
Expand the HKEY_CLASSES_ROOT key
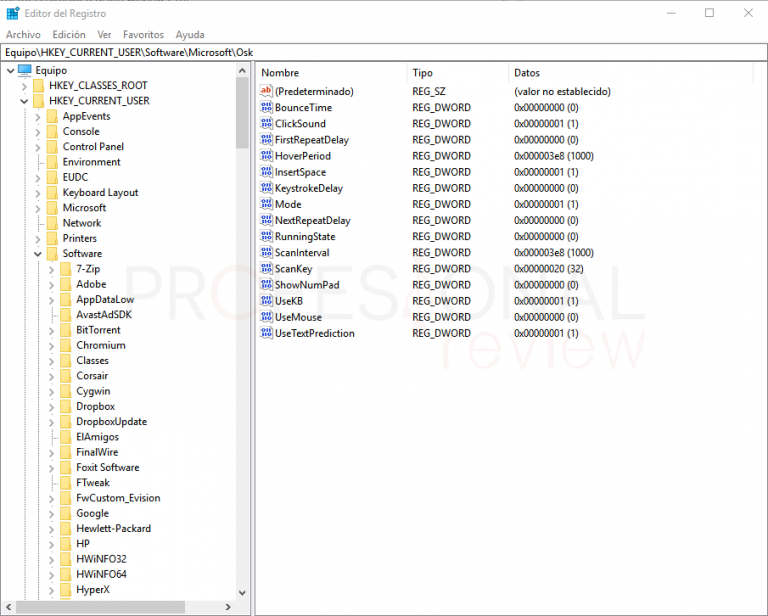(x=24, y=86)
